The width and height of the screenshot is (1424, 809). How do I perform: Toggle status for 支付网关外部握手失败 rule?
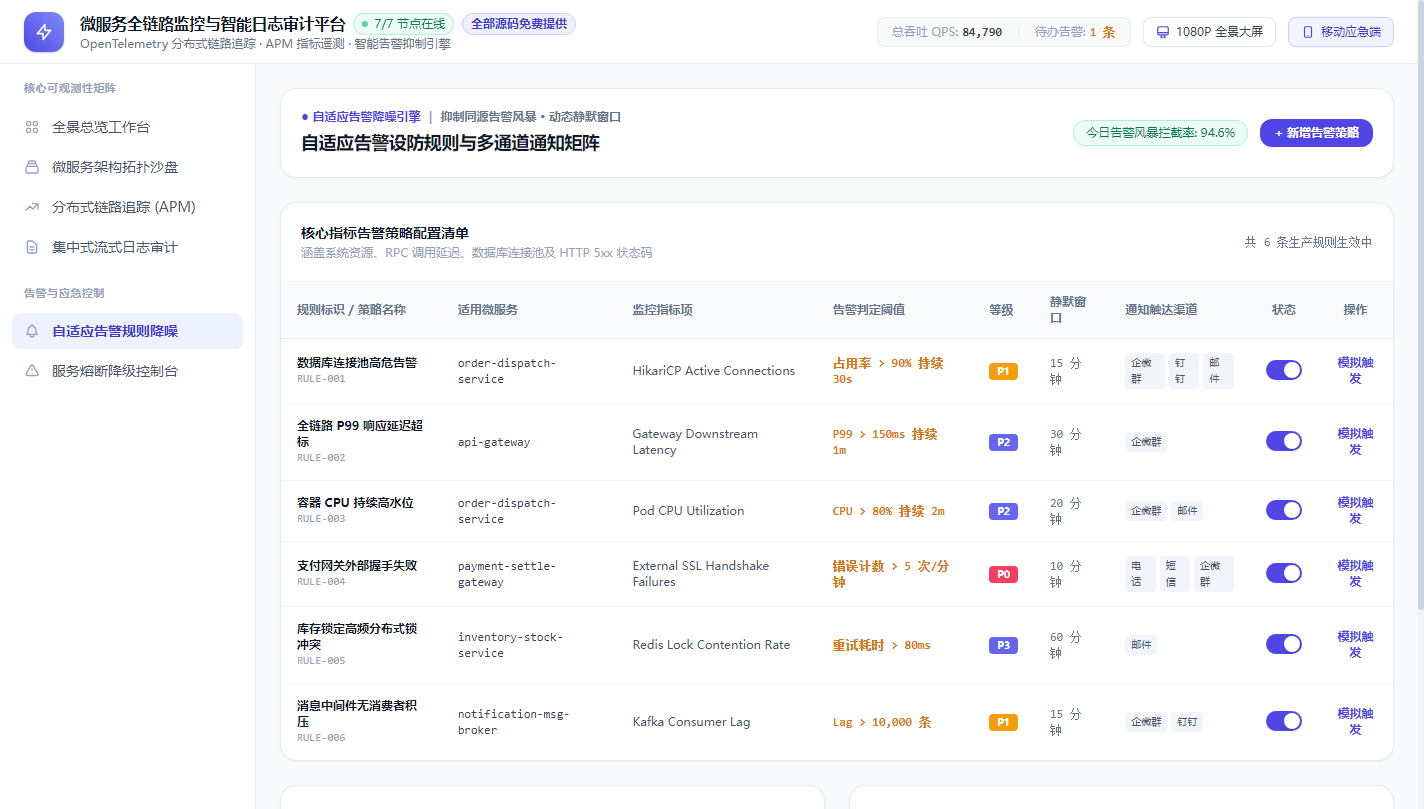coord(1284,573)
